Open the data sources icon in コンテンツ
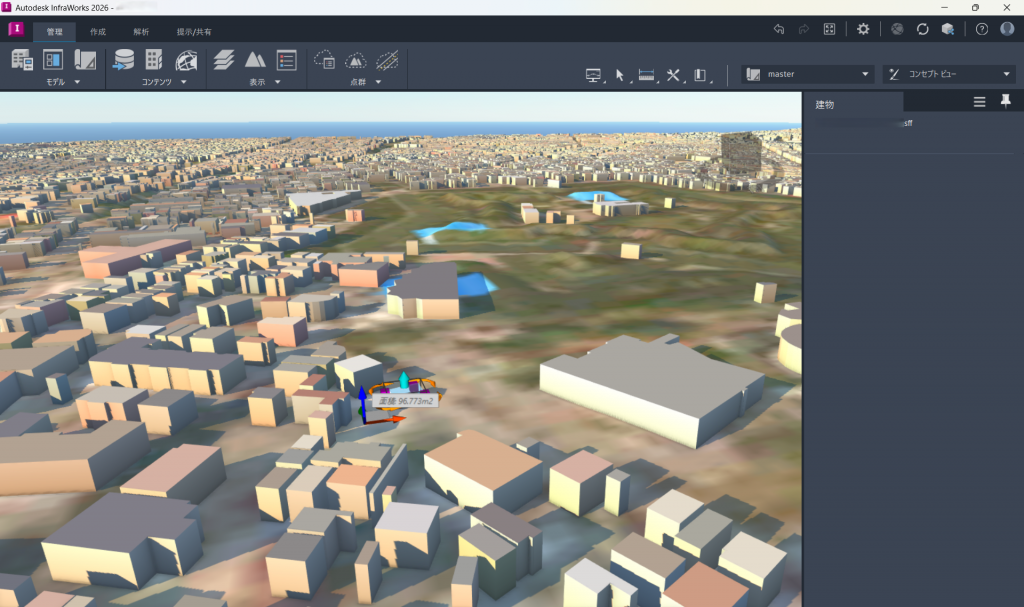Viewport: 1024px width, 607px height. pos(123,60)
